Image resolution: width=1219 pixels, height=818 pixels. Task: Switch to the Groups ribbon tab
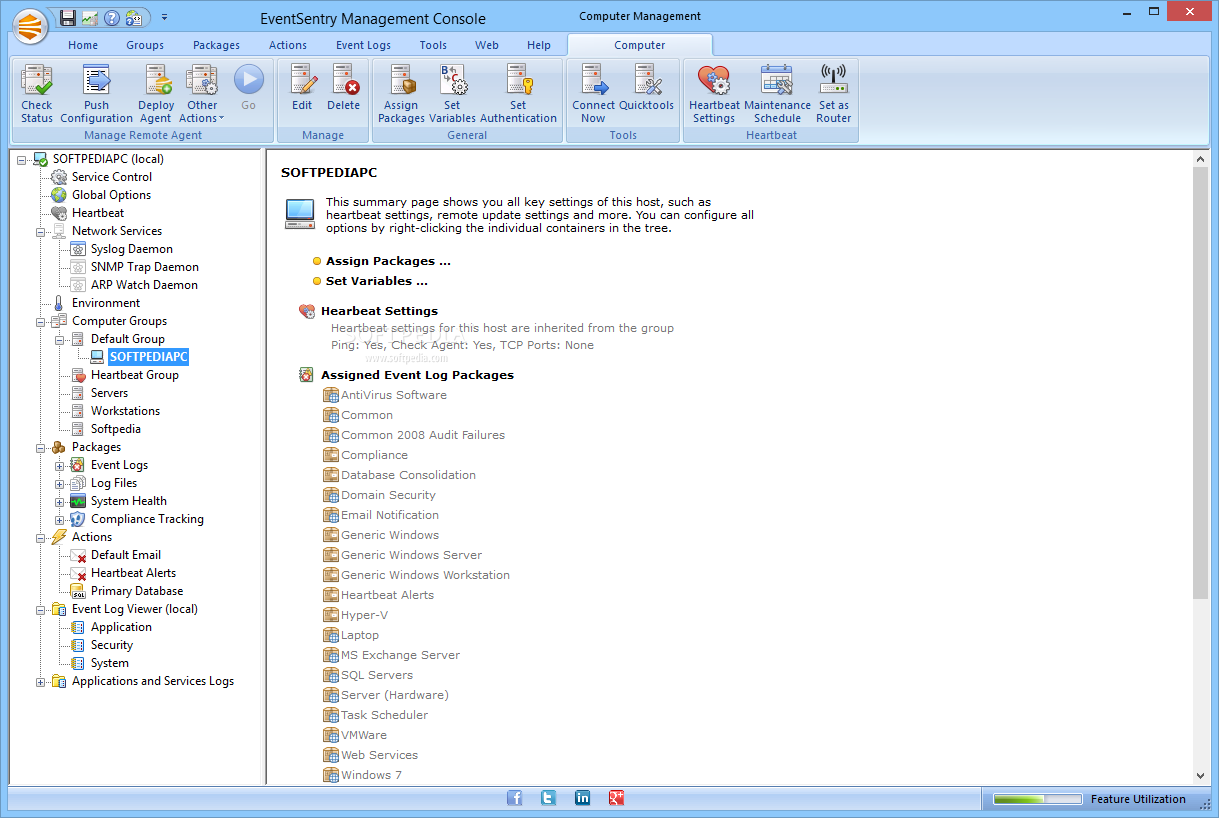tap(145, 45)
